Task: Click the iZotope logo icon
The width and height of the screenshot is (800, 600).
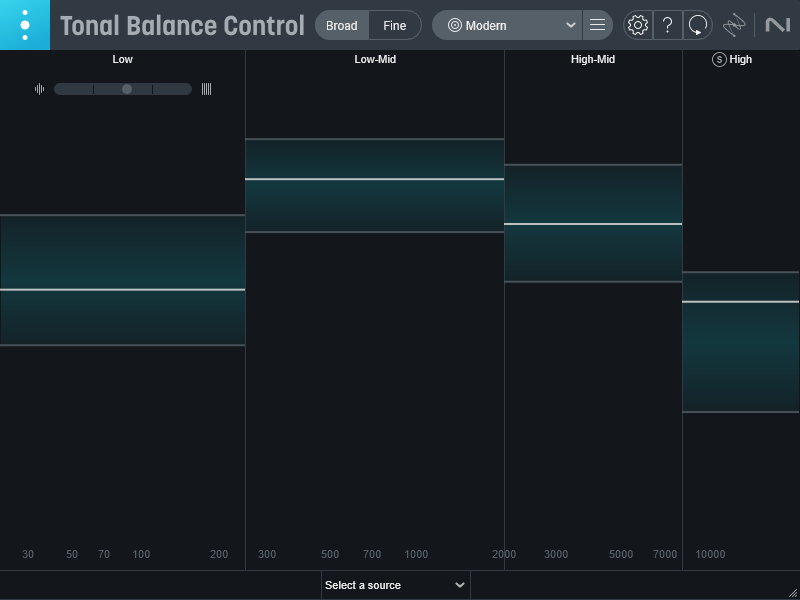Action: tap(734, 25)
